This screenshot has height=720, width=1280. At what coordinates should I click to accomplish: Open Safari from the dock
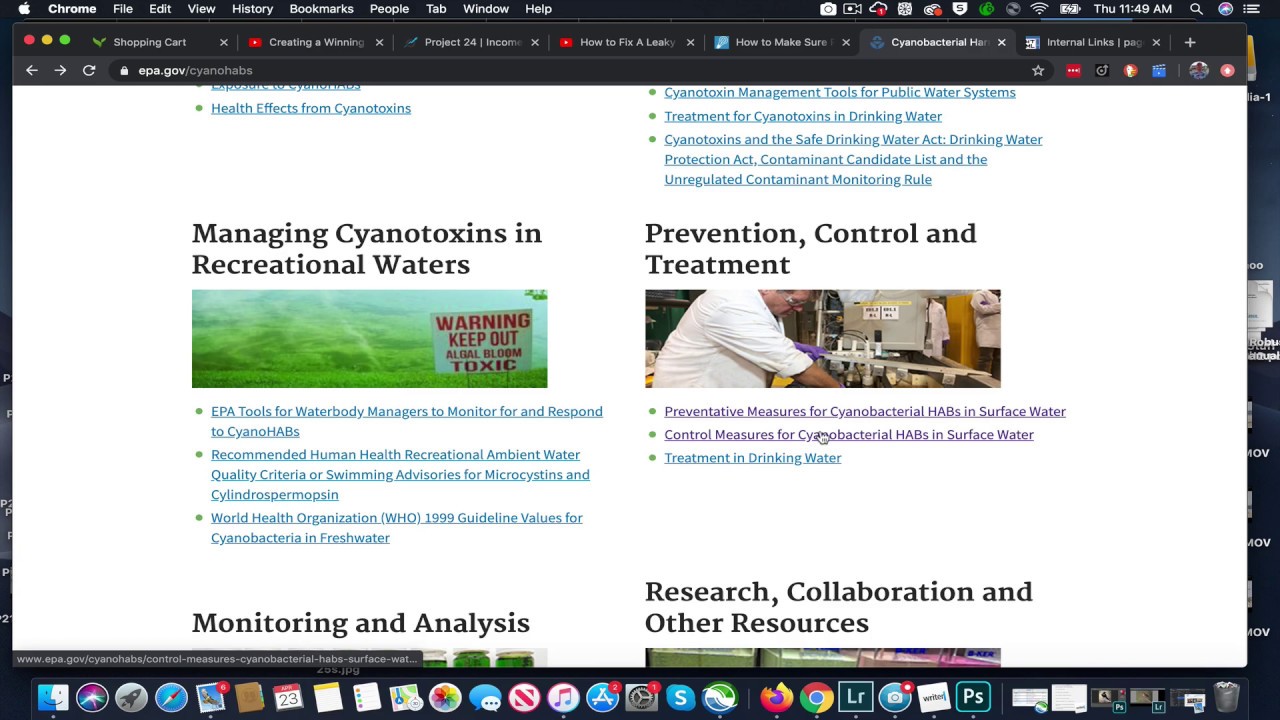point(171,697)
